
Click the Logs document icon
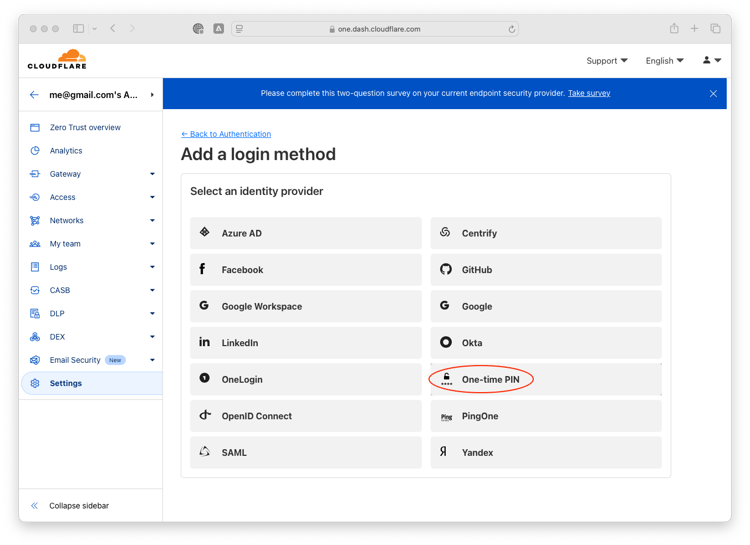point(35,267)
